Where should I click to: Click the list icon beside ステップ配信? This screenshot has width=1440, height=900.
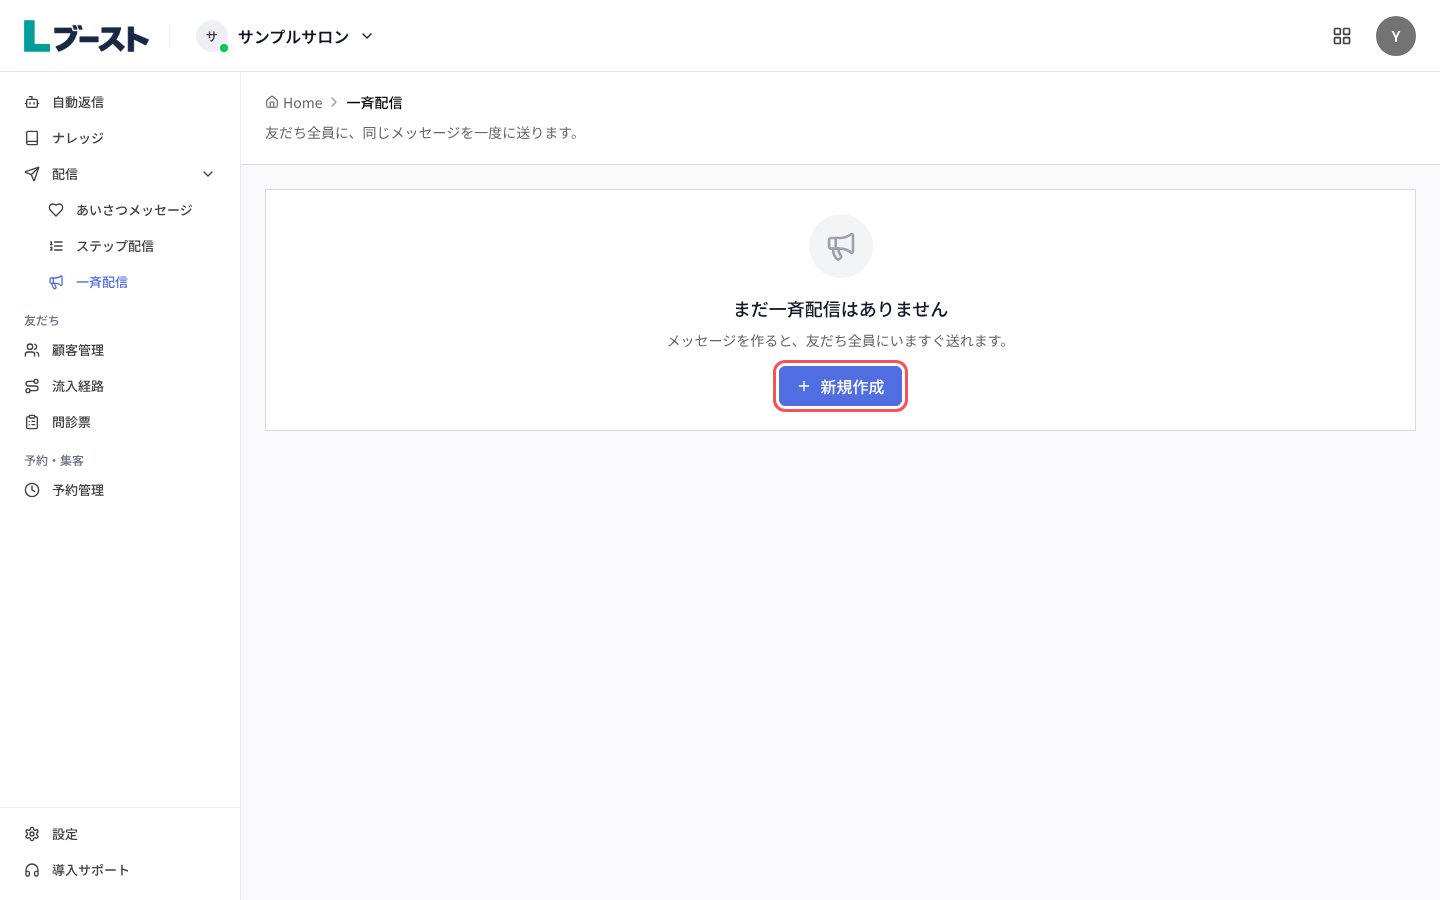point(56,246)
